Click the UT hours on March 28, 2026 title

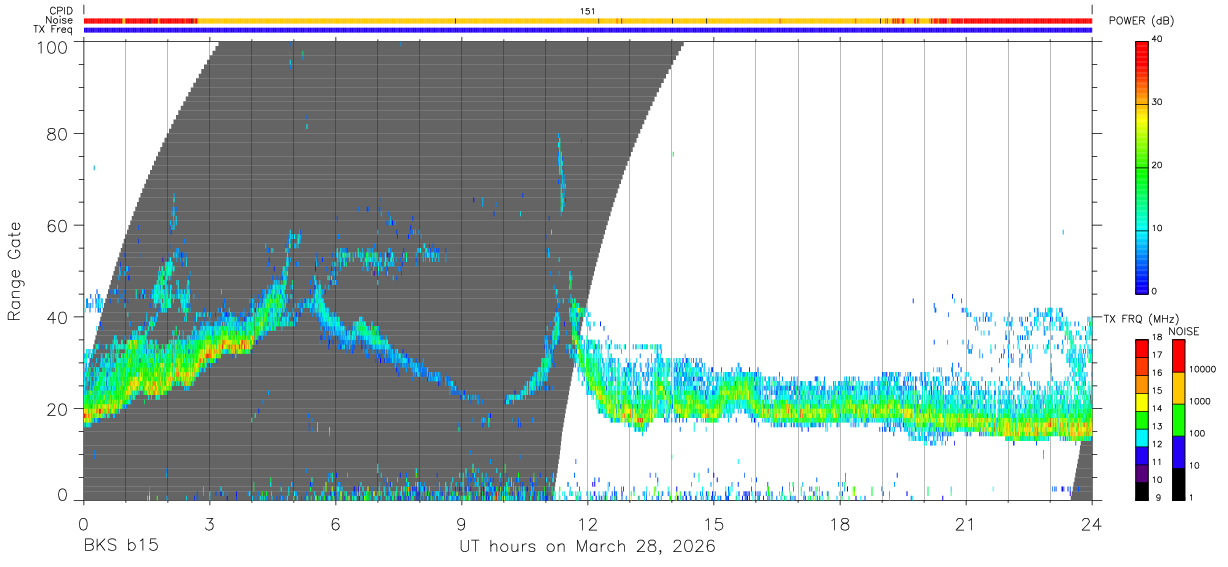click(587, 547)
